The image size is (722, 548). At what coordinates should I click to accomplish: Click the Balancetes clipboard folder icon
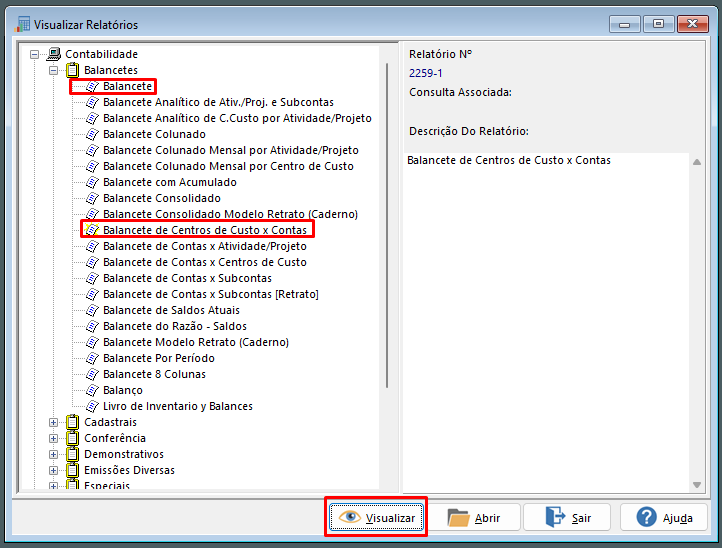[x=72, y=70]
